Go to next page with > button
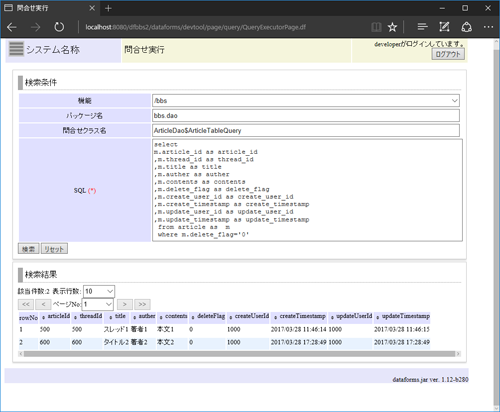The image size is (500, 412). click(125, 304)
